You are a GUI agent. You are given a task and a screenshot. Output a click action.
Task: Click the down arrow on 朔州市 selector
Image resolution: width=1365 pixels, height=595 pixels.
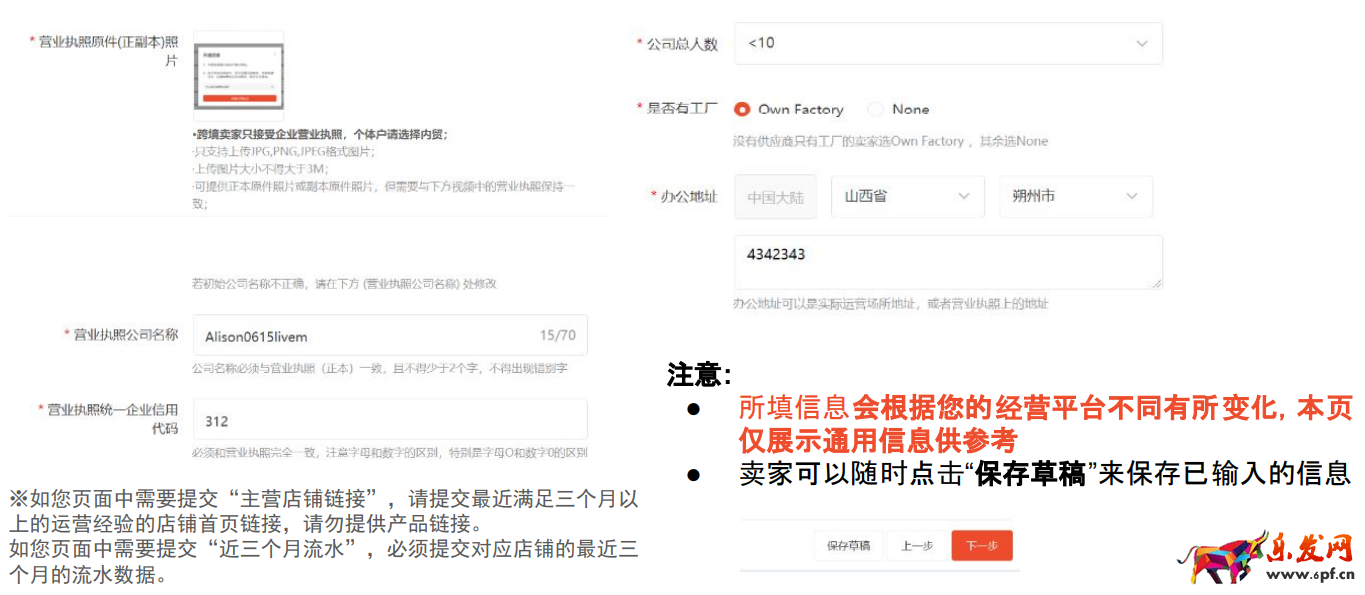(1132, 196)
